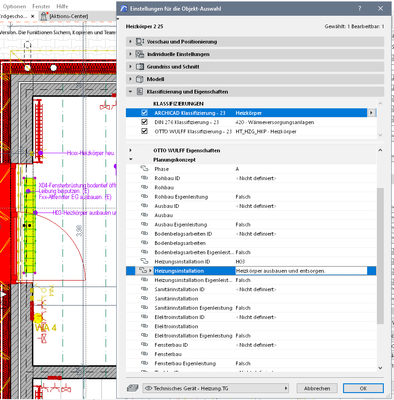
Task: Click link icon of the Bodenbelagsarbeiten row
Action: pos(144,243)
